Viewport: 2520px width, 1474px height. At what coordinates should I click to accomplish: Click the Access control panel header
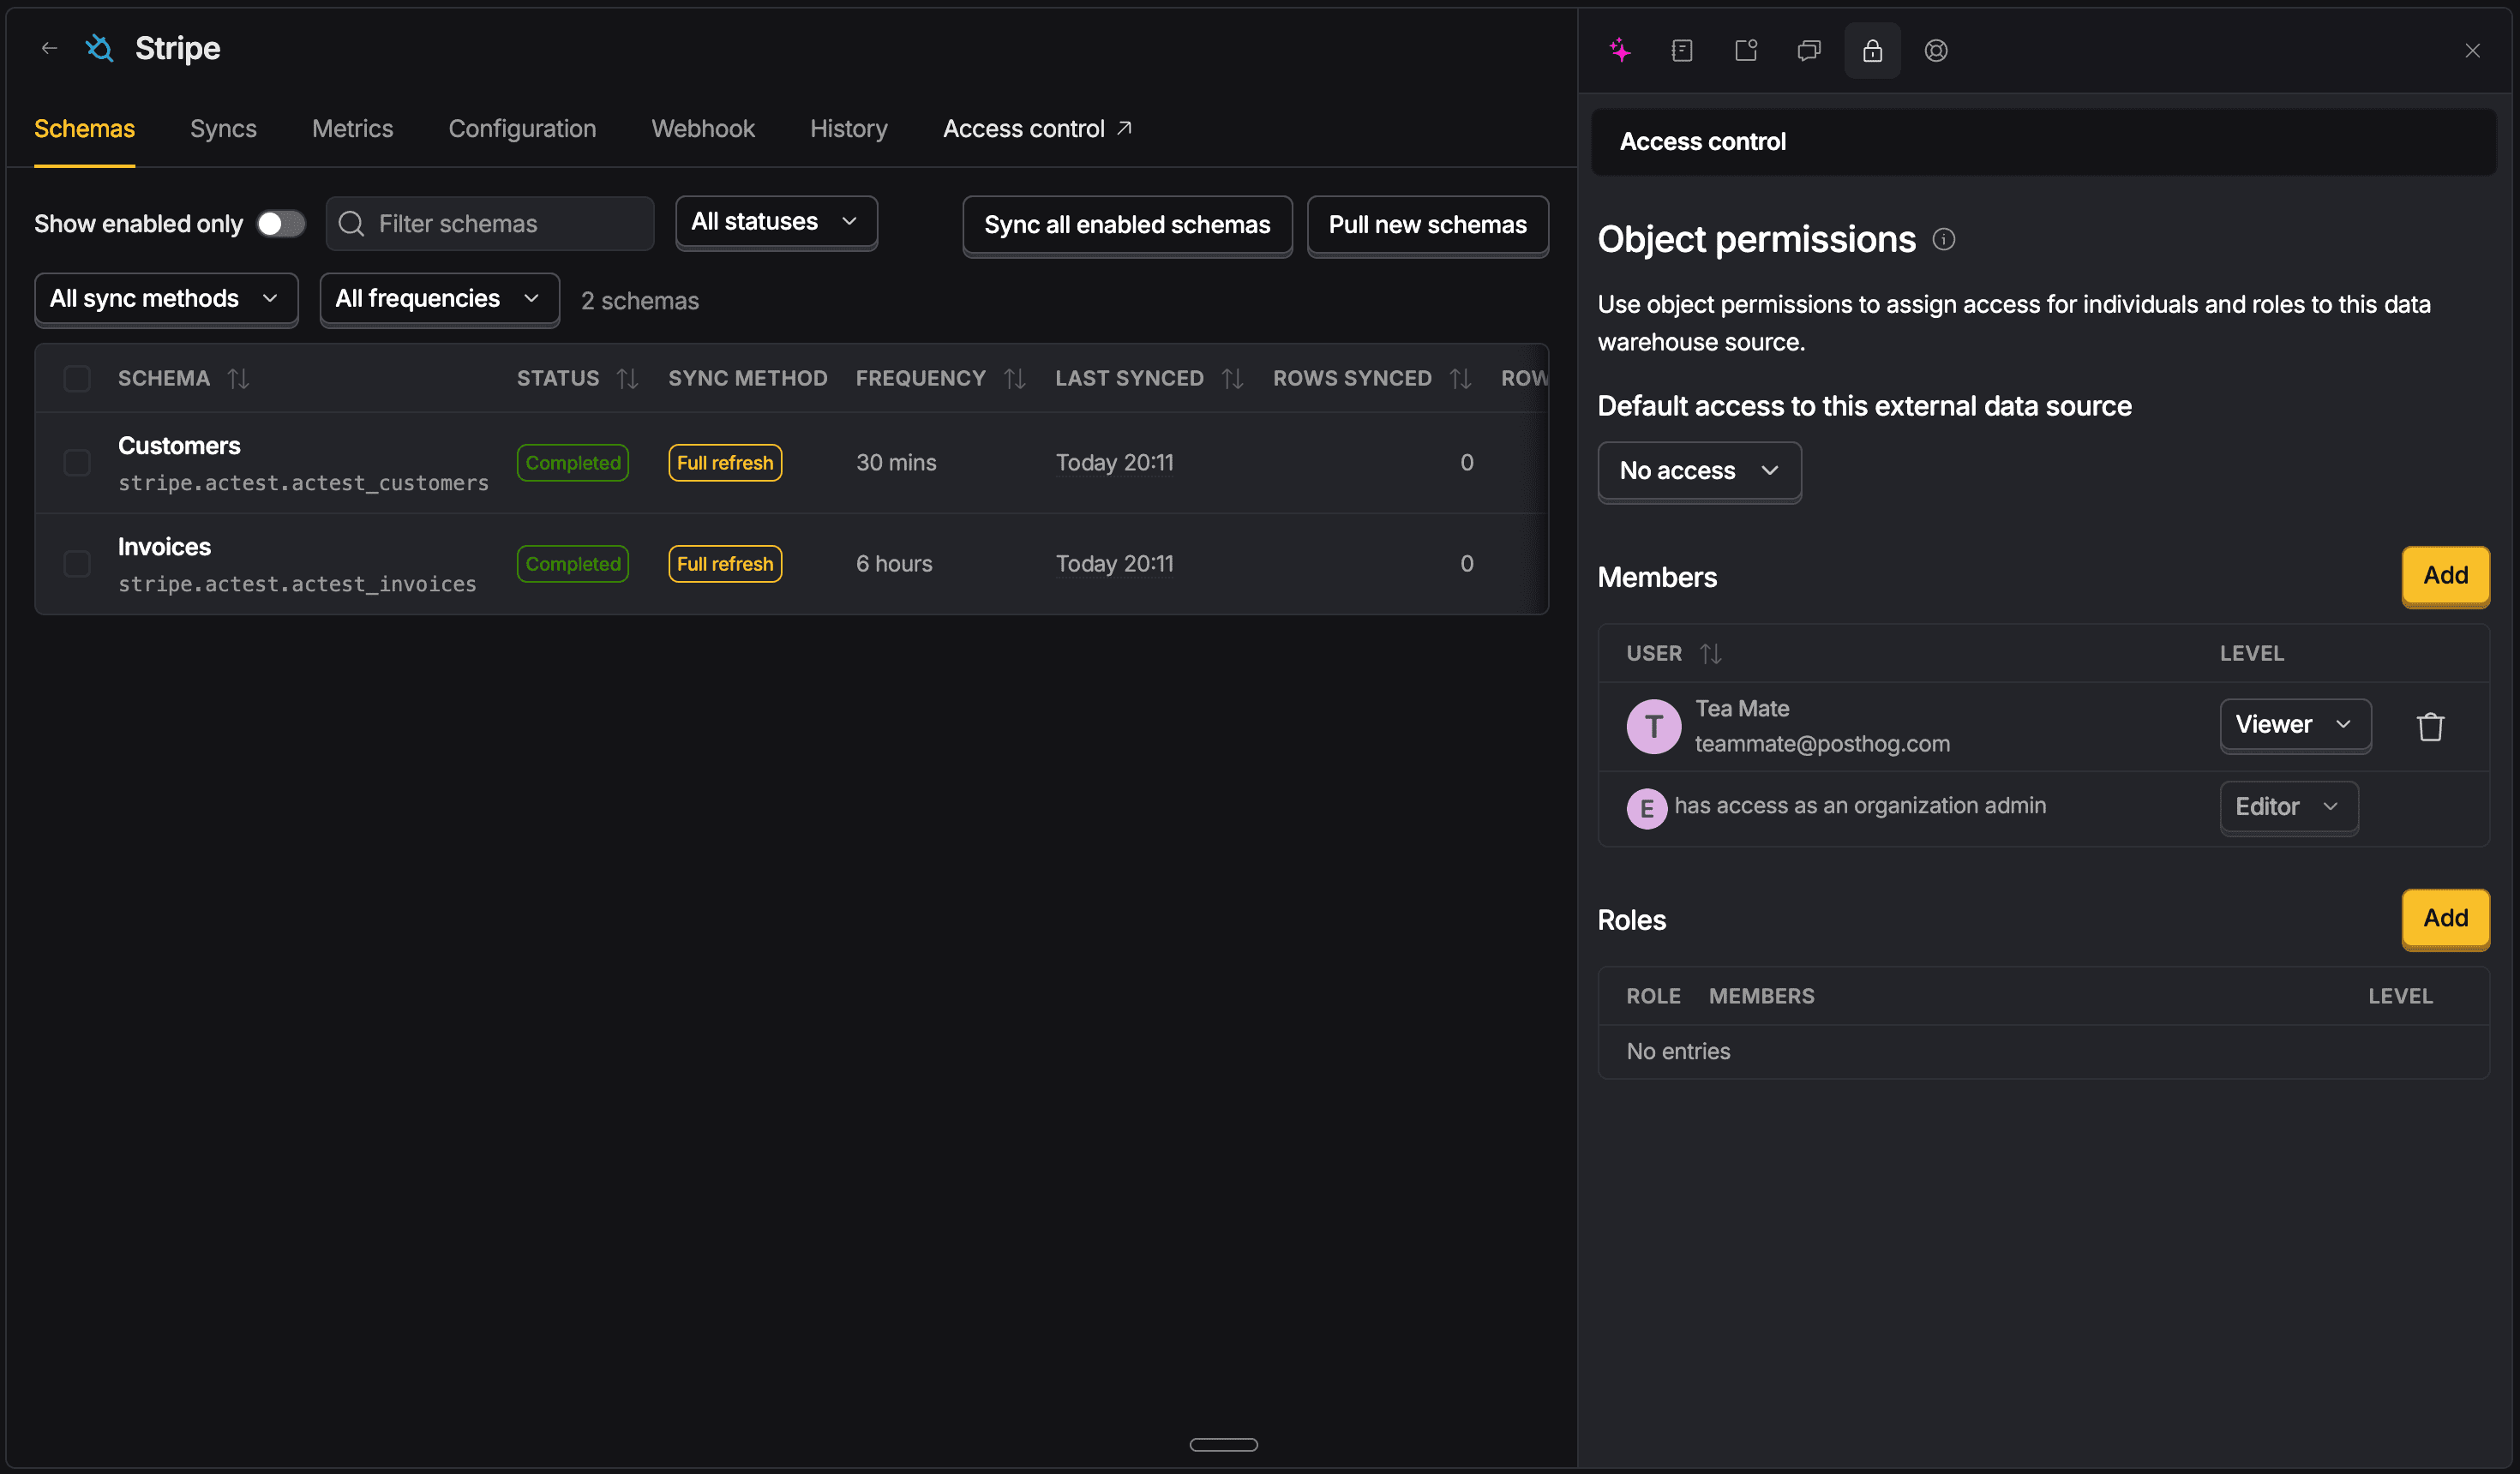click(x=2043, y=141)
